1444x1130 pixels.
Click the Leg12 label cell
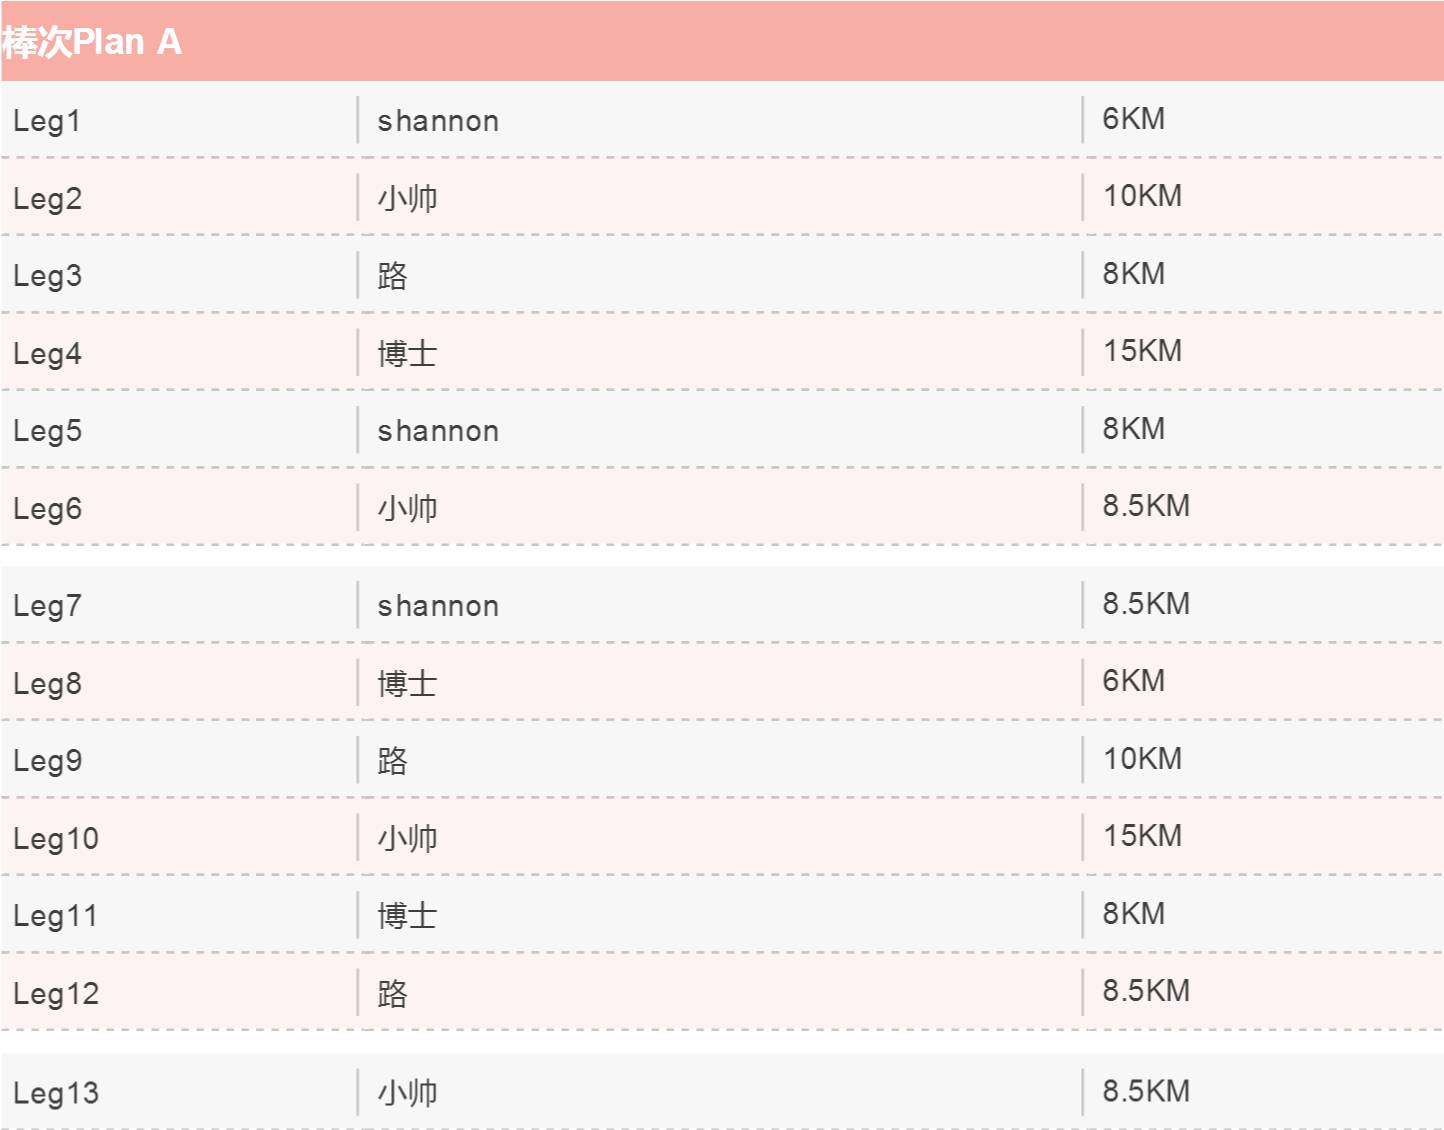[56, 994]
